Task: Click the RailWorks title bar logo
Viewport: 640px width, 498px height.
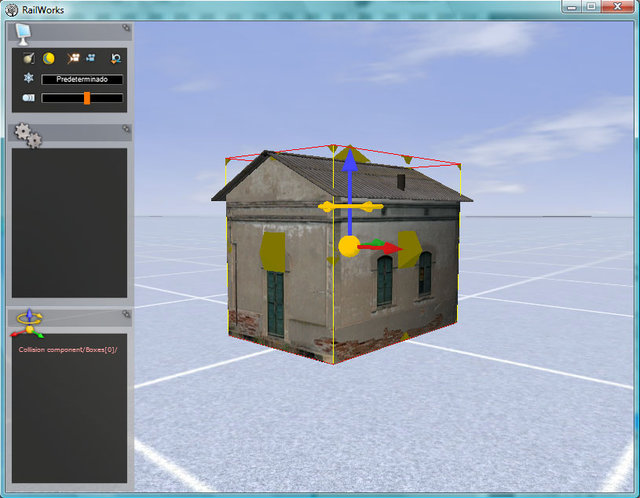Action: pyautogui.click(x=11, y=8)
